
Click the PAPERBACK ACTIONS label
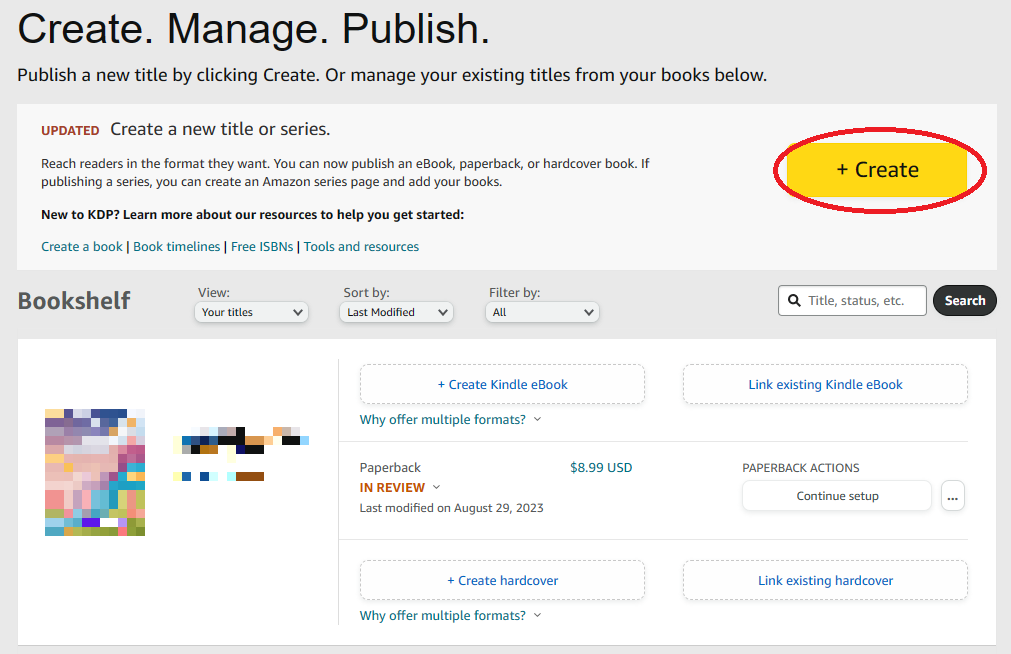[x=801, y=468]
